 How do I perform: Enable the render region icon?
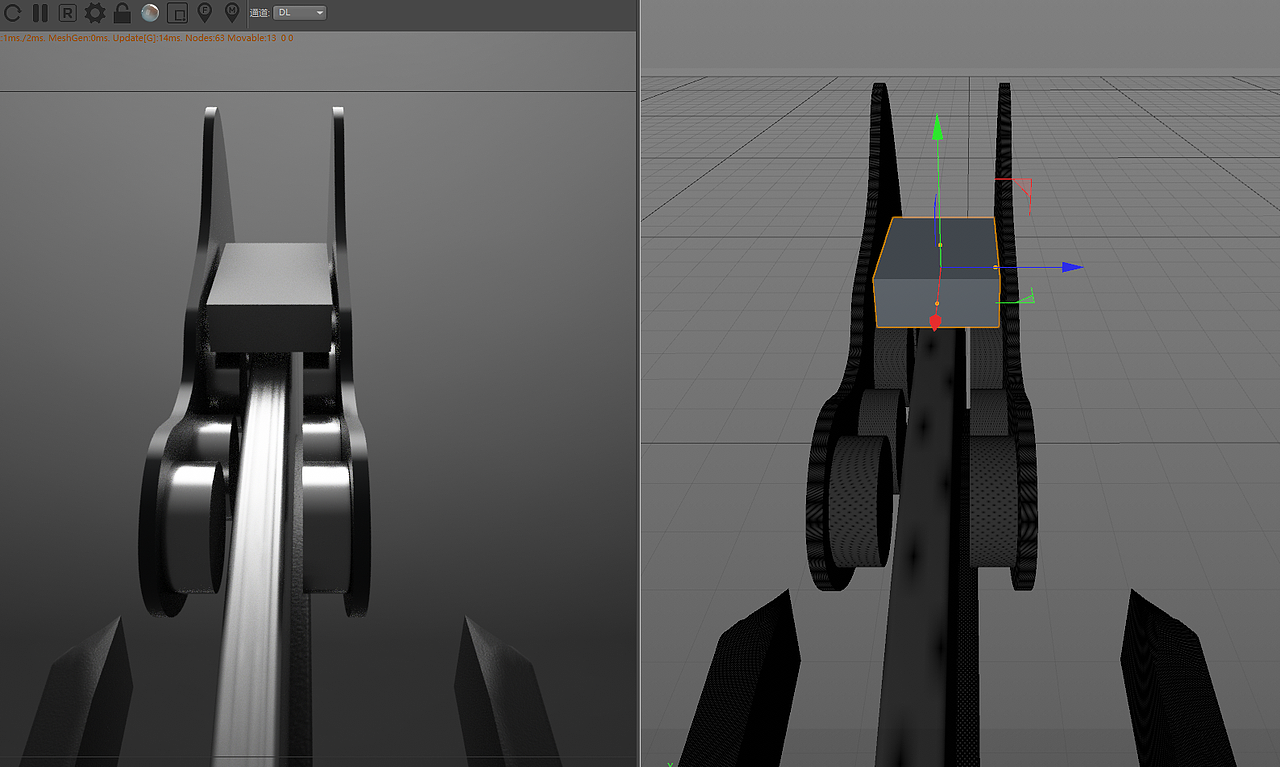coord(177,13)
